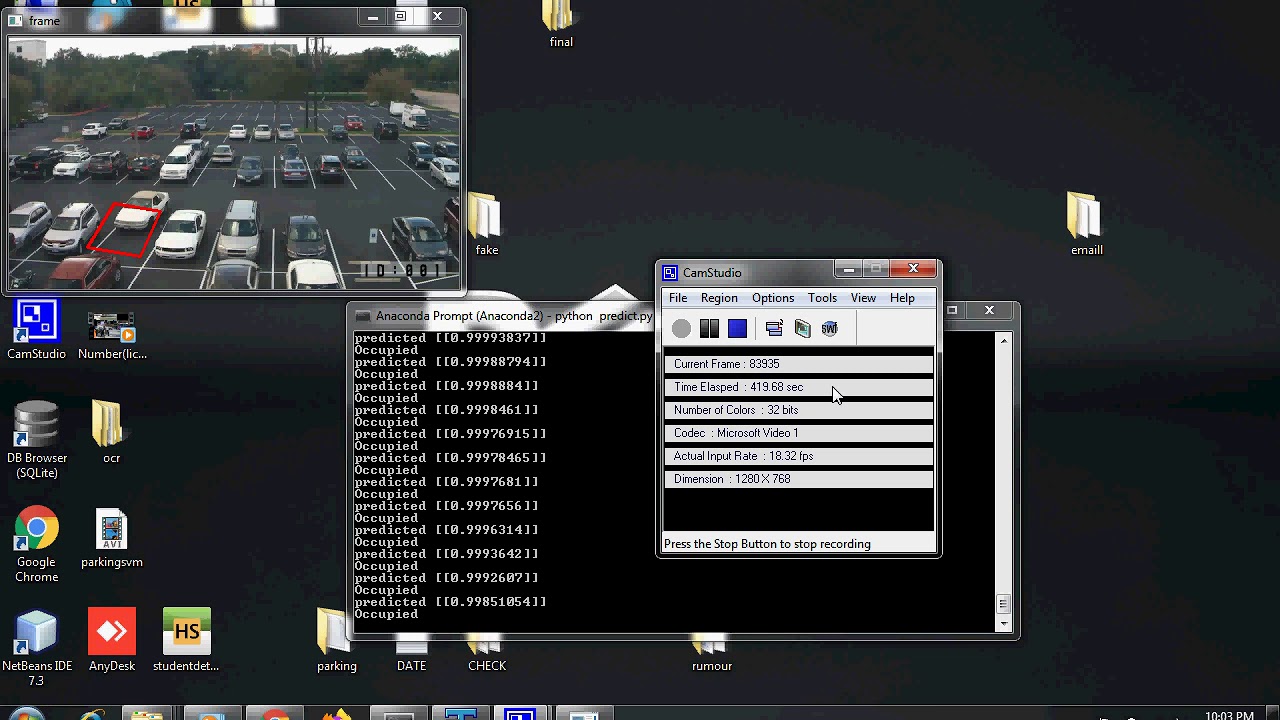Click the Anaconda Prompt title bar icon
This screenshot has height=720, width=1280.
coord(362,316)
